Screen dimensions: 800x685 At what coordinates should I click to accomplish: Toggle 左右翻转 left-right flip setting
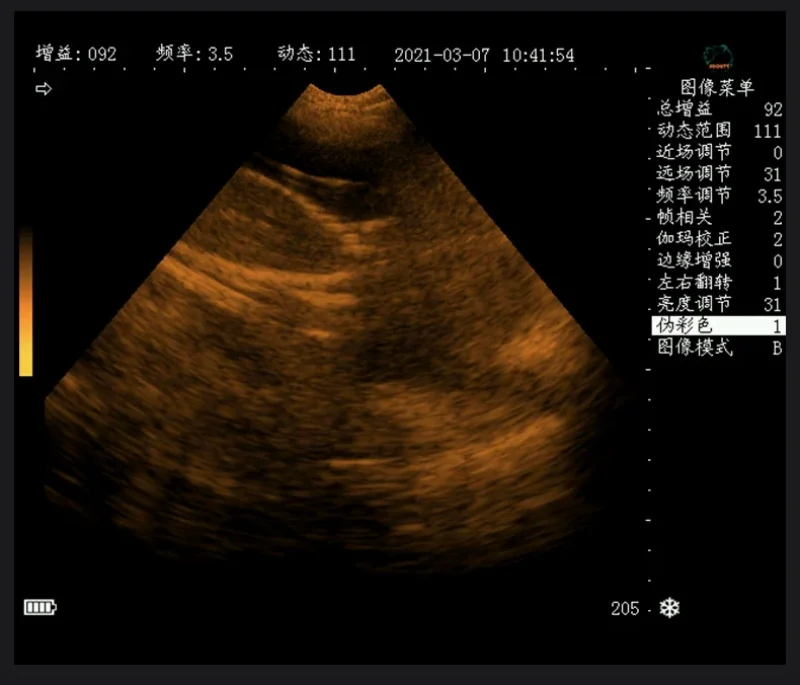coord(700,283)
